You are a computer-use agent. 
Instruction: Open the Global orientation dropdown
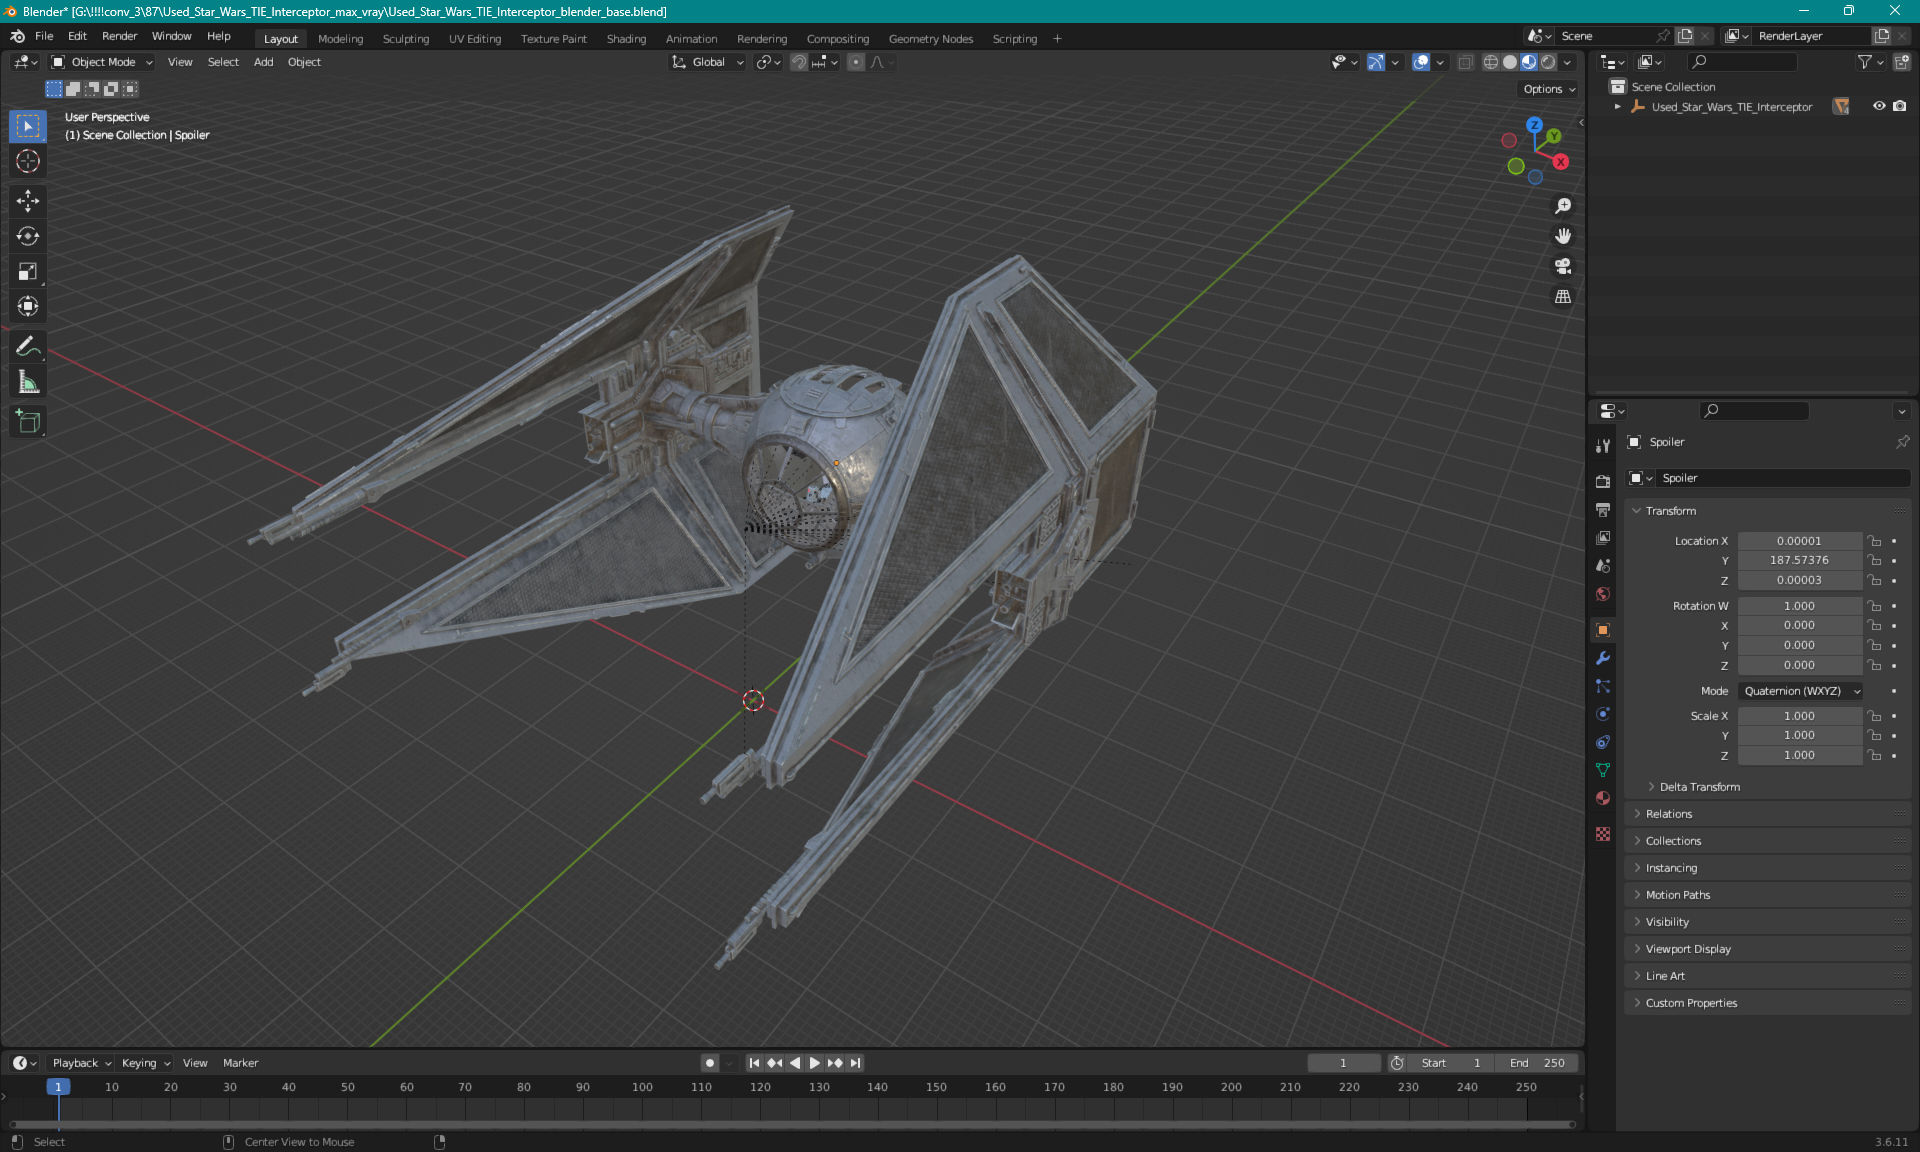coord(708,62)
